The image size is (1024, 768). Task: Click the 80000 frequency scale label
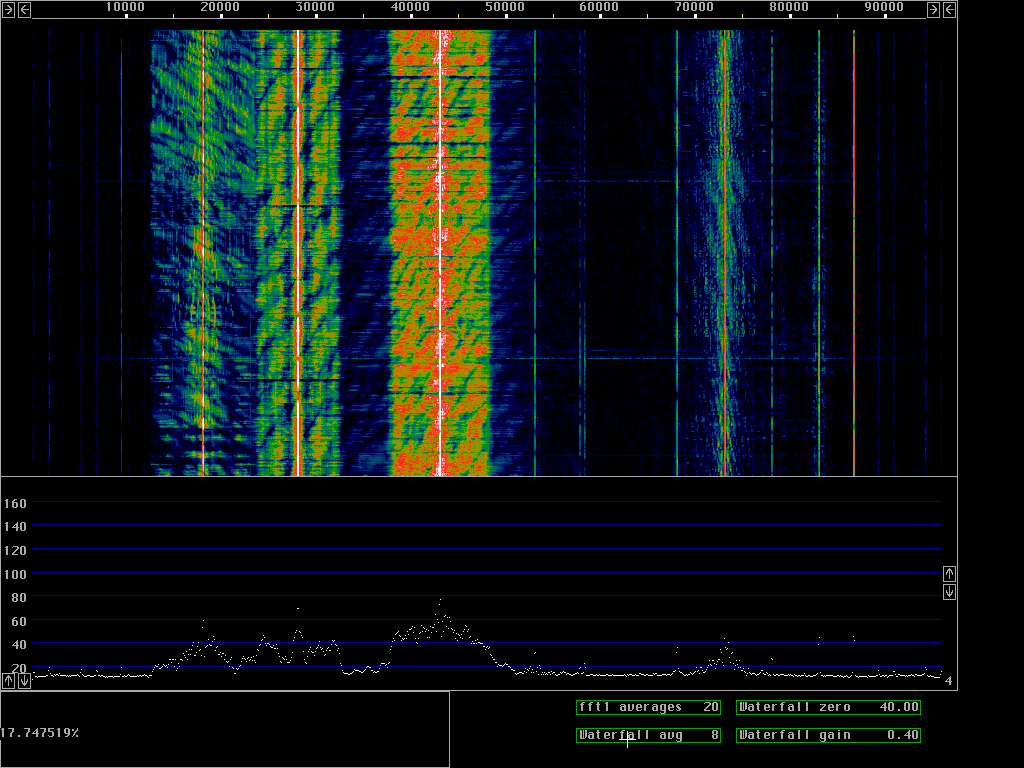789,7
